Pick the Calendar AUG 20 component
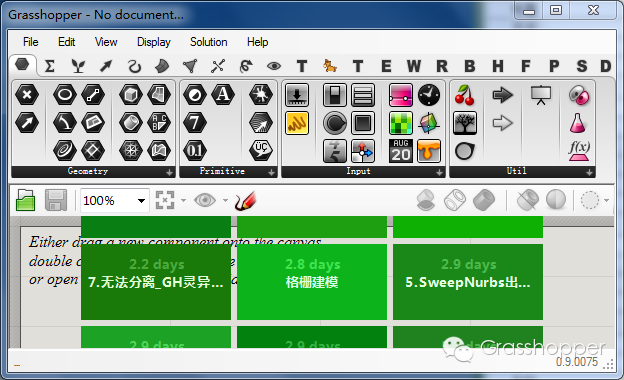 [400, 150]
